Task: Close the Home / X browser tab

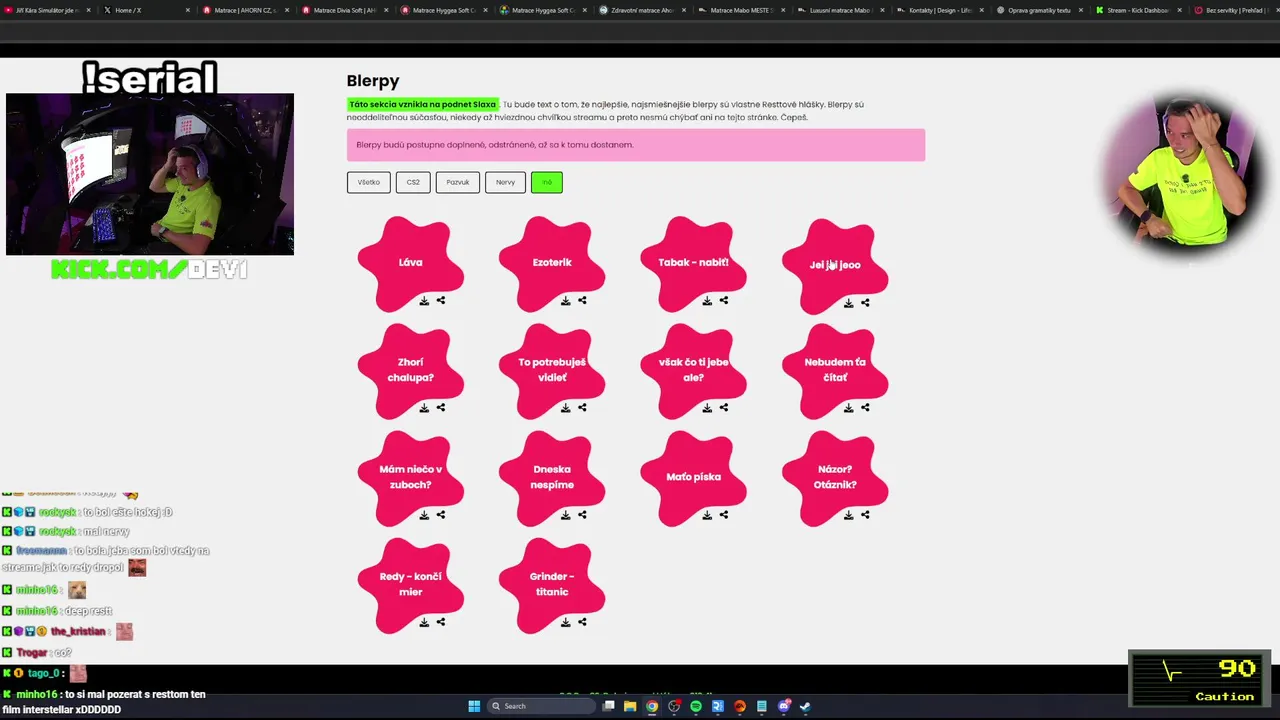Action: pos(187,10)
